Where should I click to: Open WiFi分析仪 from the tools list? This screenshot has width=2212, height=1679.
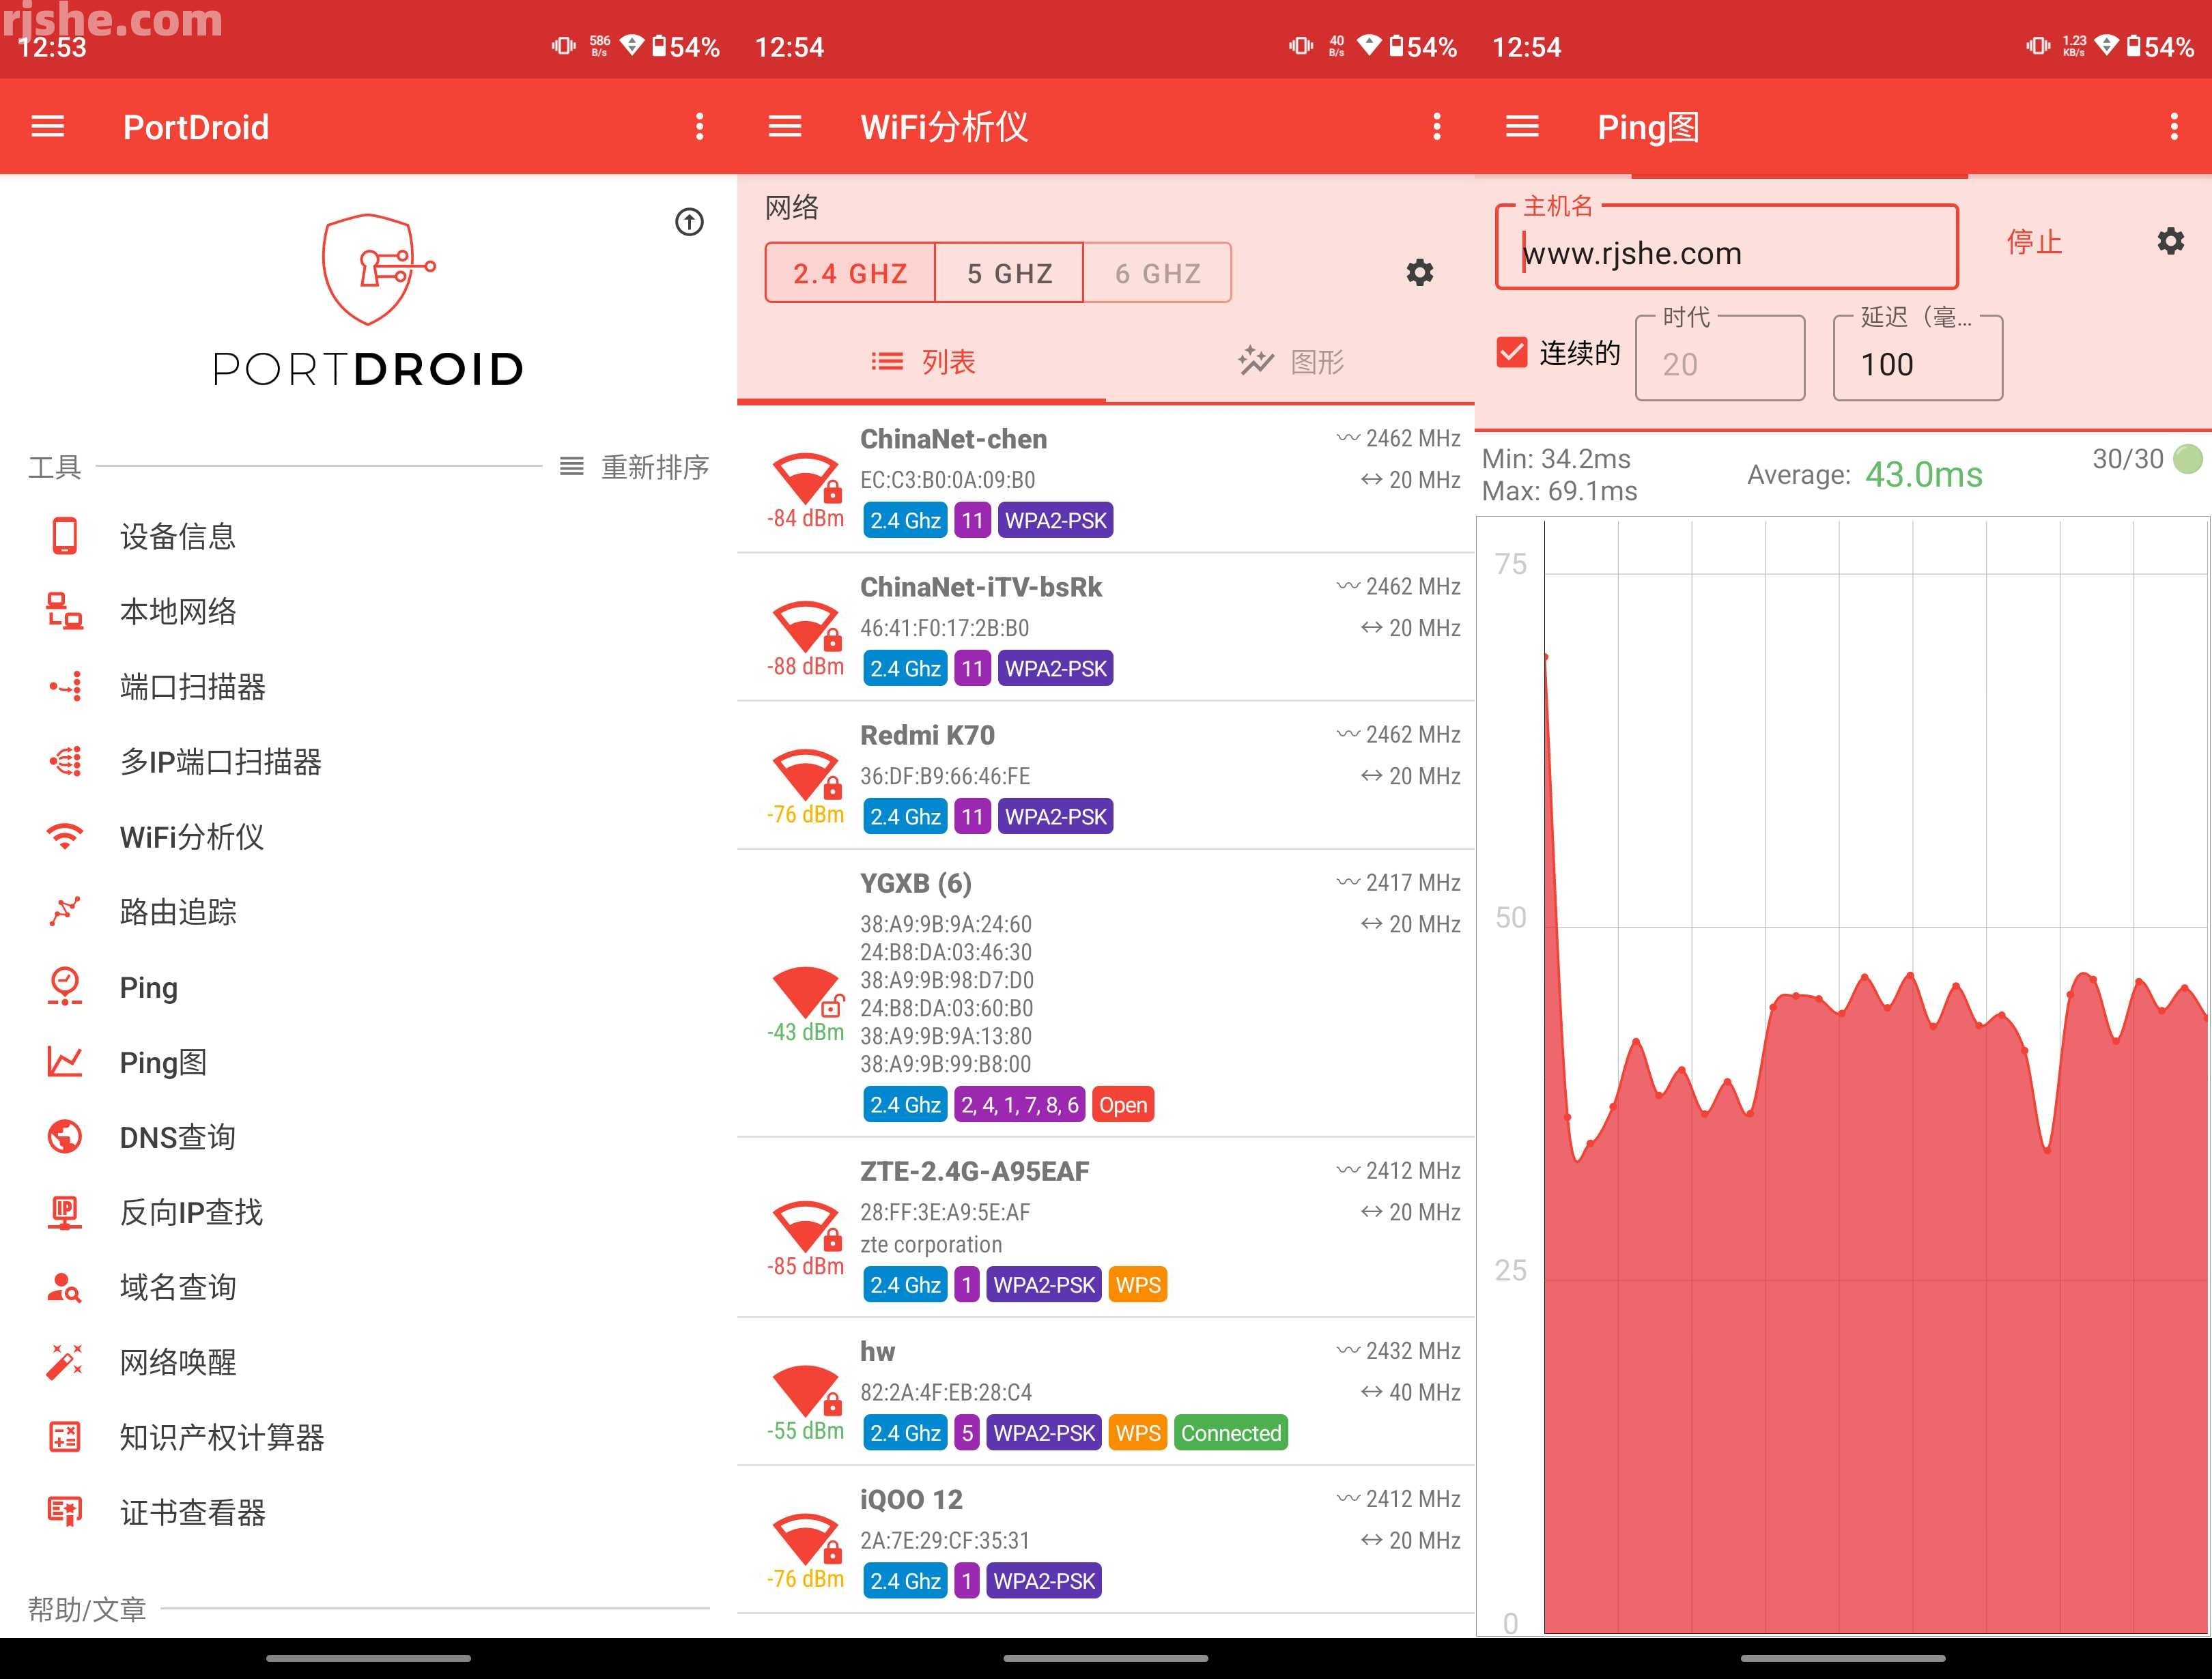point(368,836)
